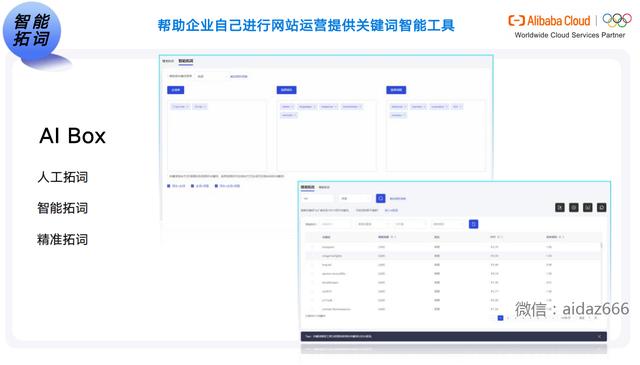Click the 人工拓词 label

tap(62, 177)
